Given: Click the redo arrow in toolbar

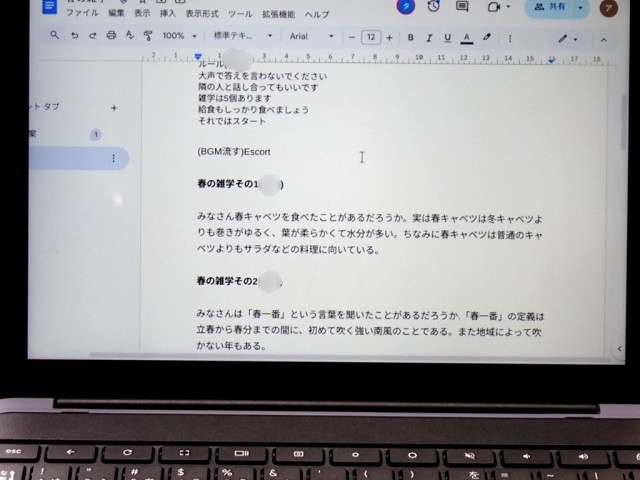Looking at the screenshot, I should click(x=93, y=36).
